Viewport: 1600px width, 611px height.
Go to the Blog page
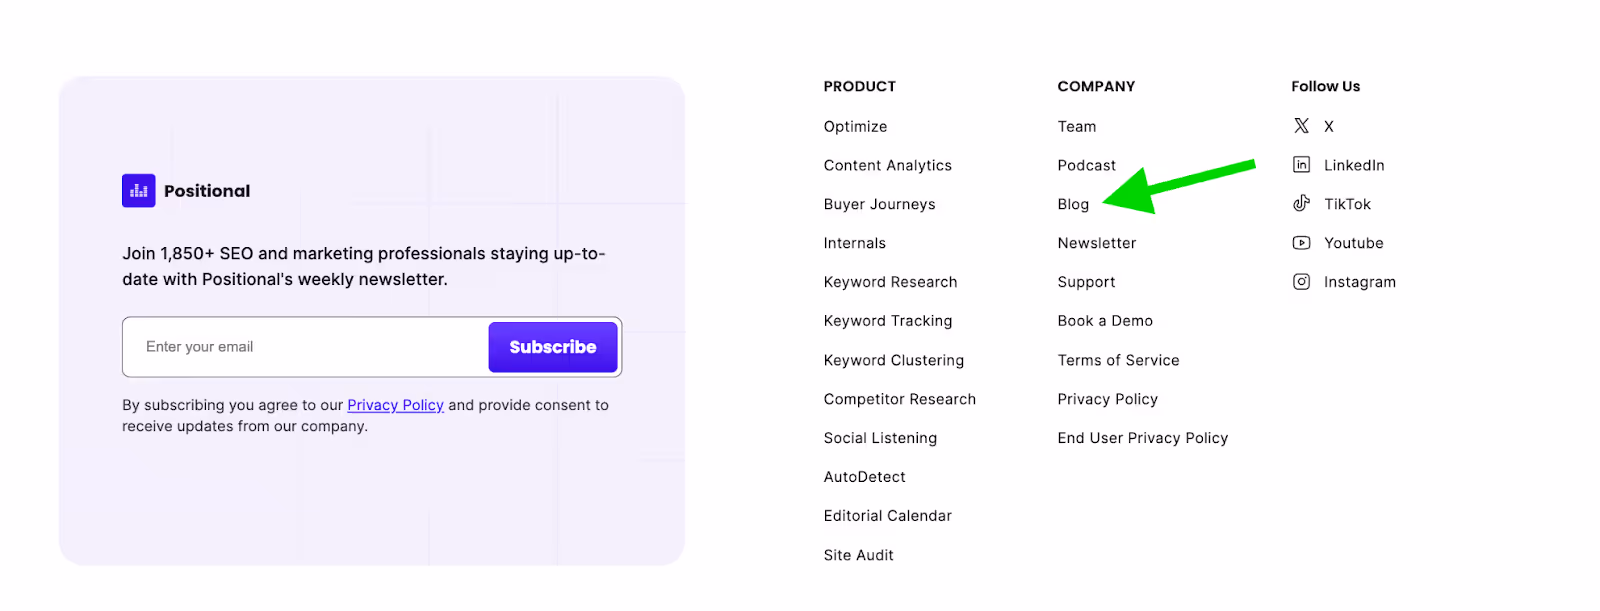click(x=1073, y=204)
